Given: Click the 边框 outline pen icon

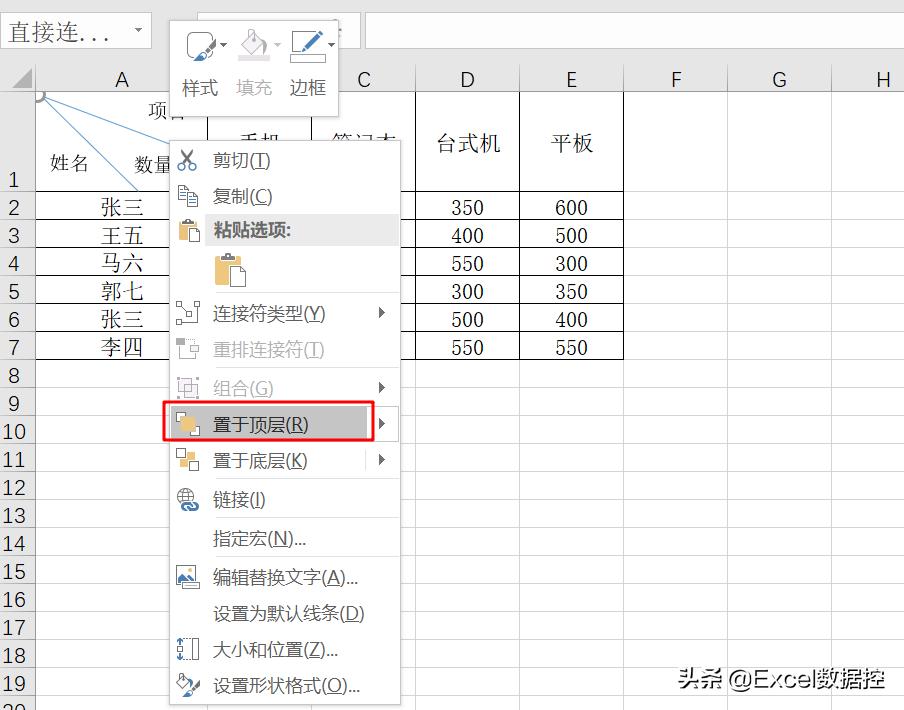Looking at the screenshot, I should pyautogui.click(x=306, y=42).
